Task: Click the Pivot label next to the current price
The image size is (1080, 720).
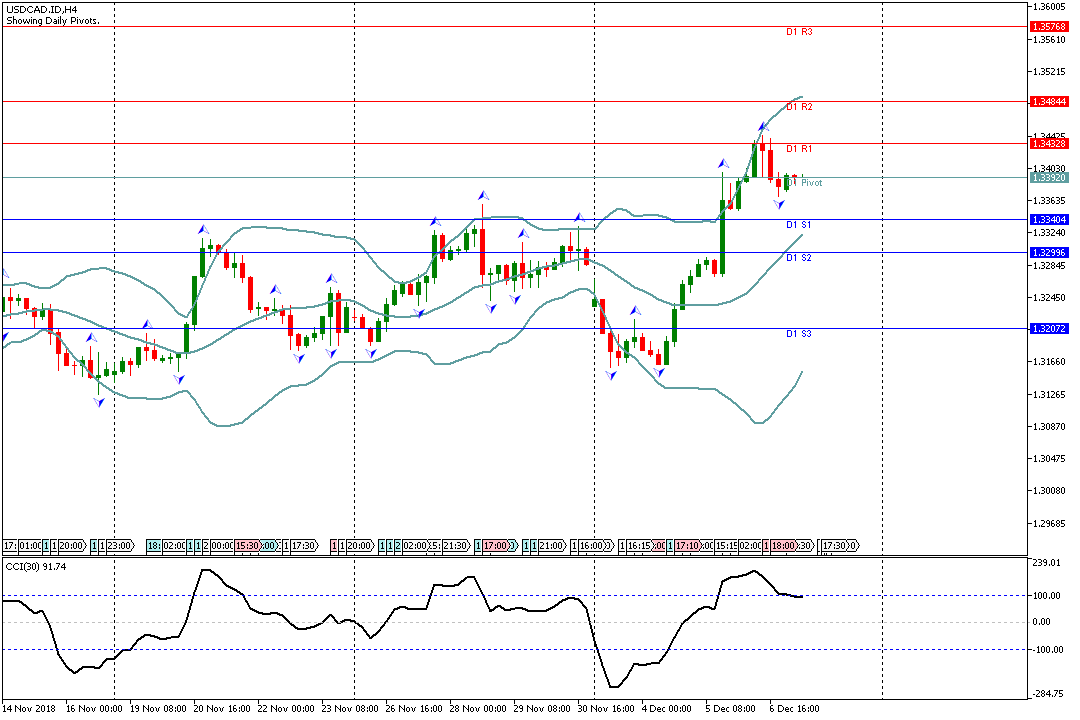Action: (x=811, y=183)
